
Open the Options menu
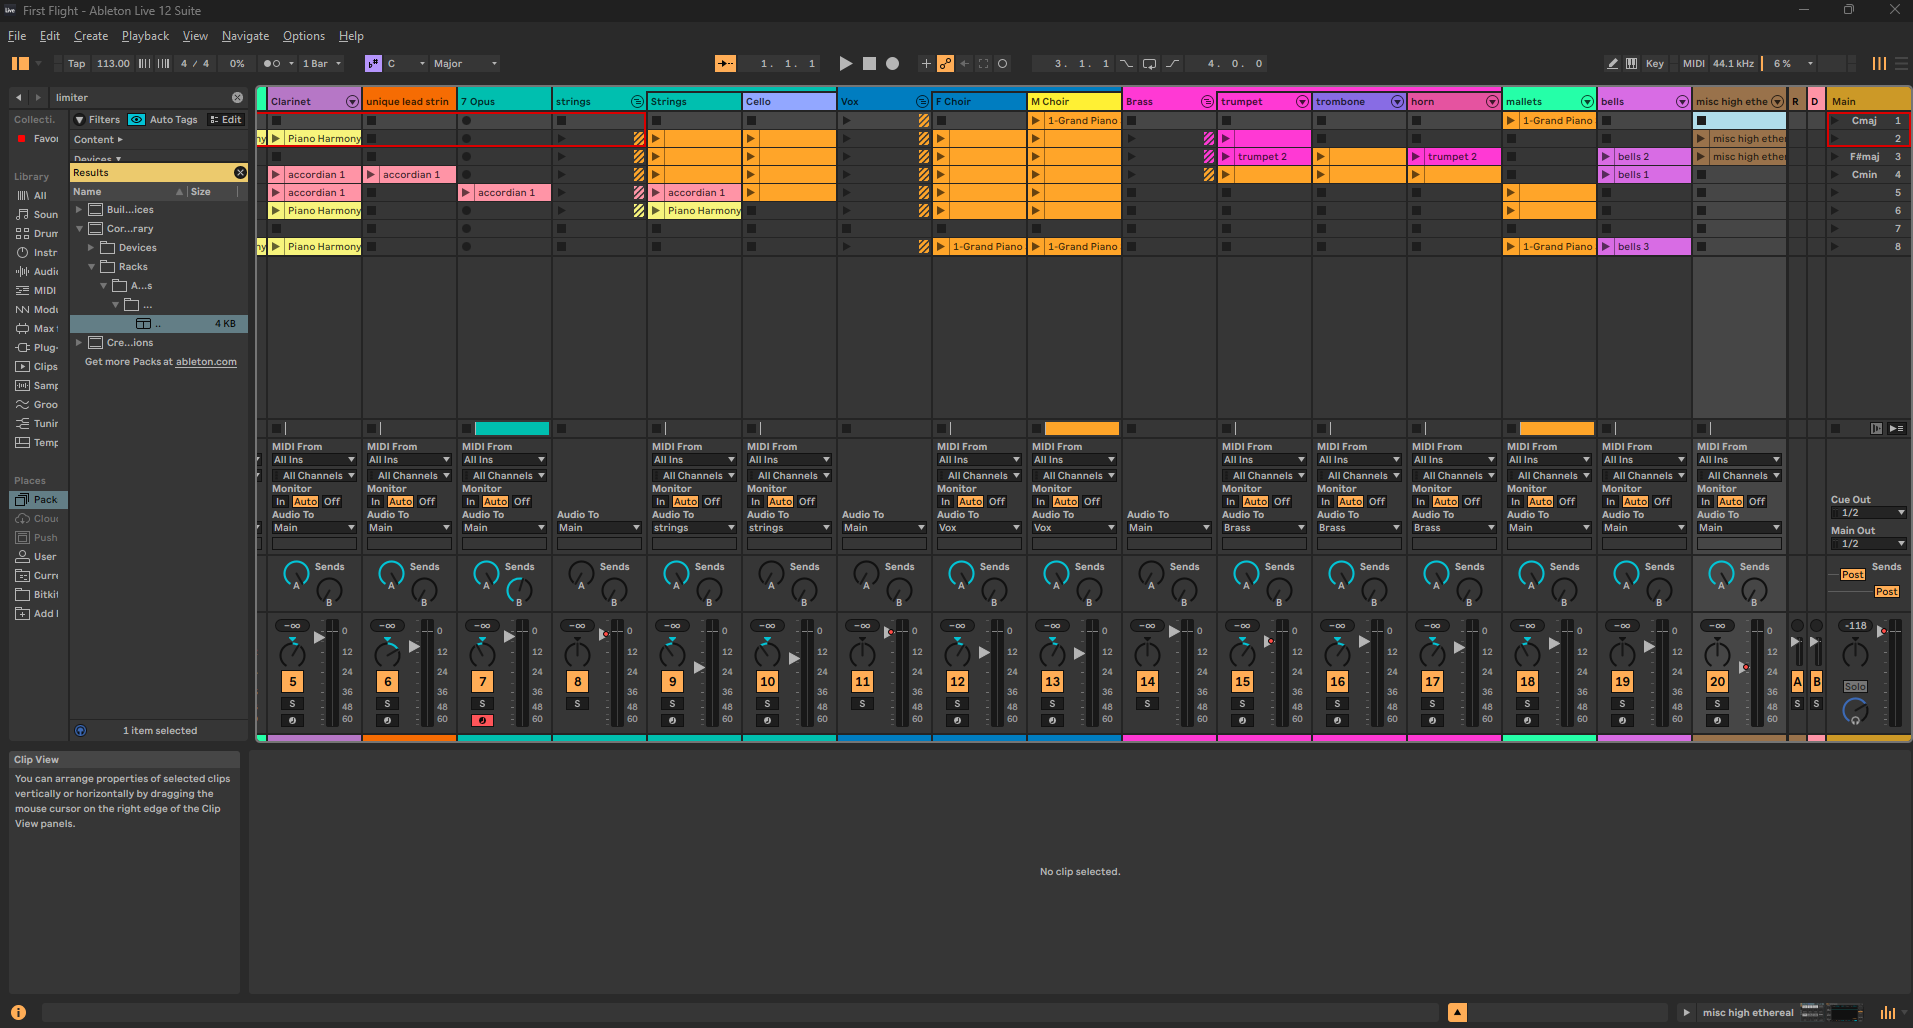coord(303,36)
